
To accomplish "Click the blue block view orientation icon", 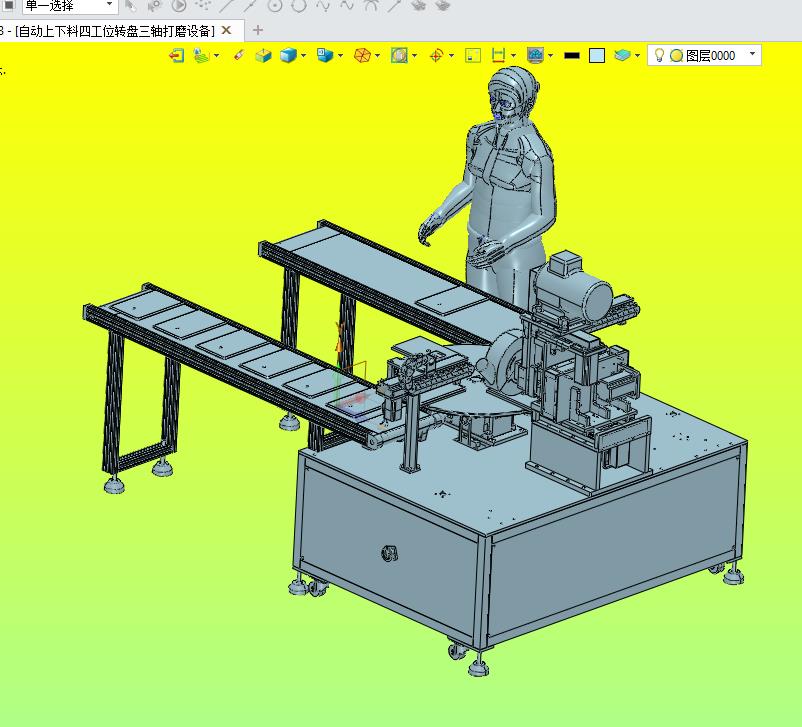I will pos(325,55).
